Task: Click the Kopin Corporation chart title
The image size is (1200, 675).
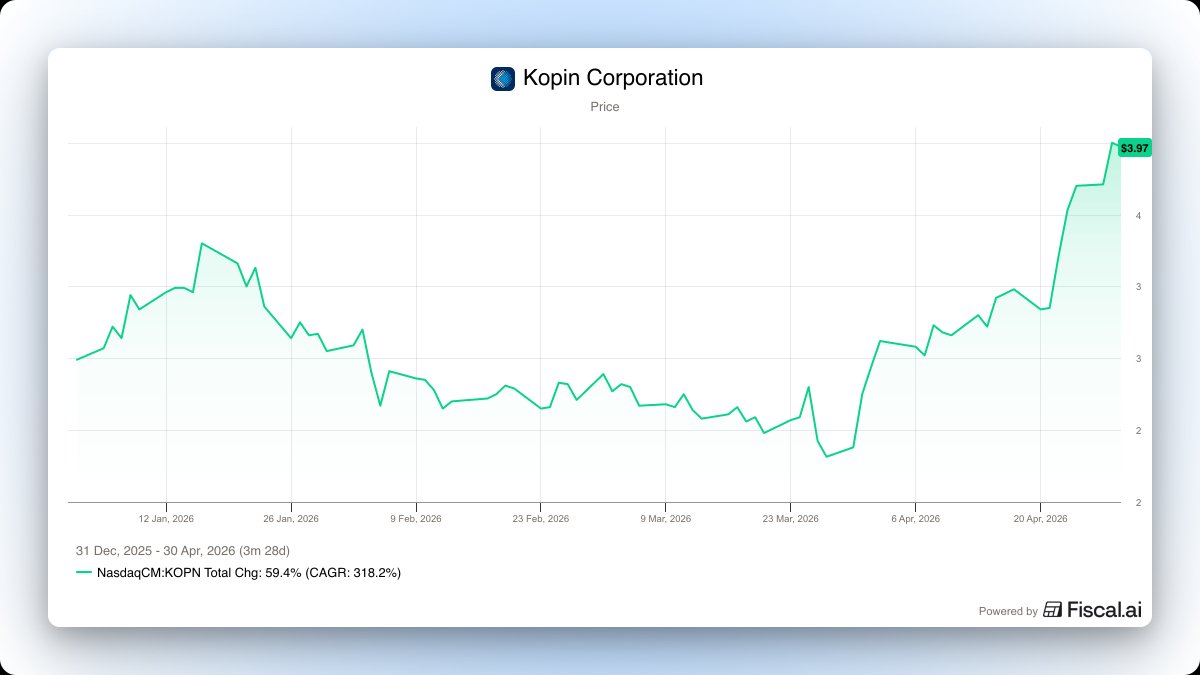Action: (x=613, y=78)
